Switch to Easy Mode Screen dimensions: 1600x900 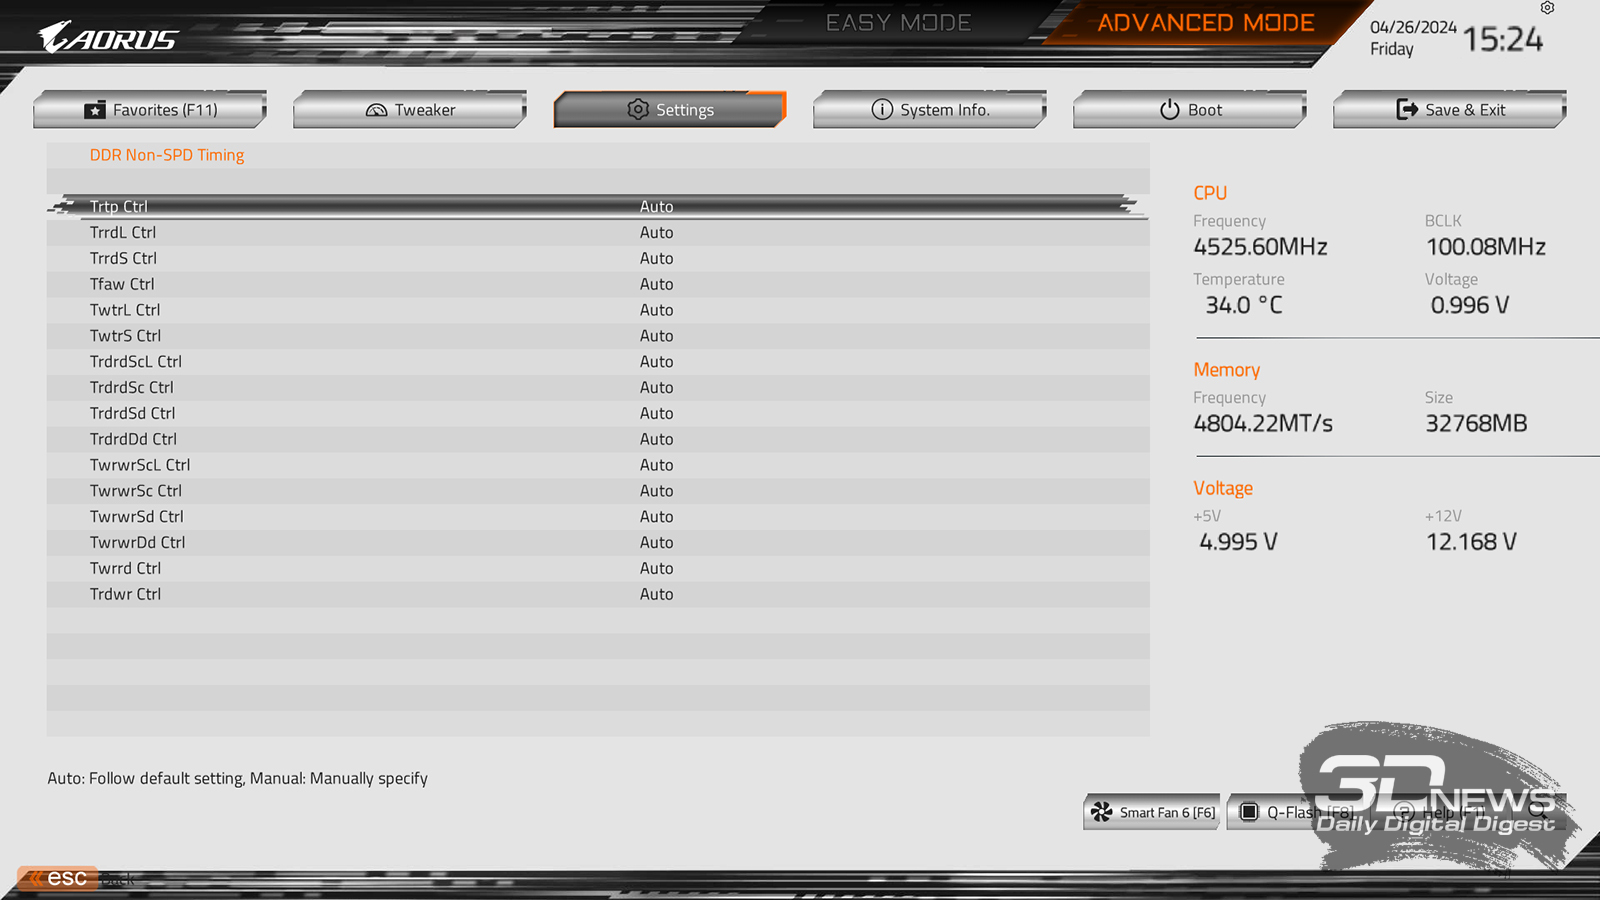coord(898,23)
